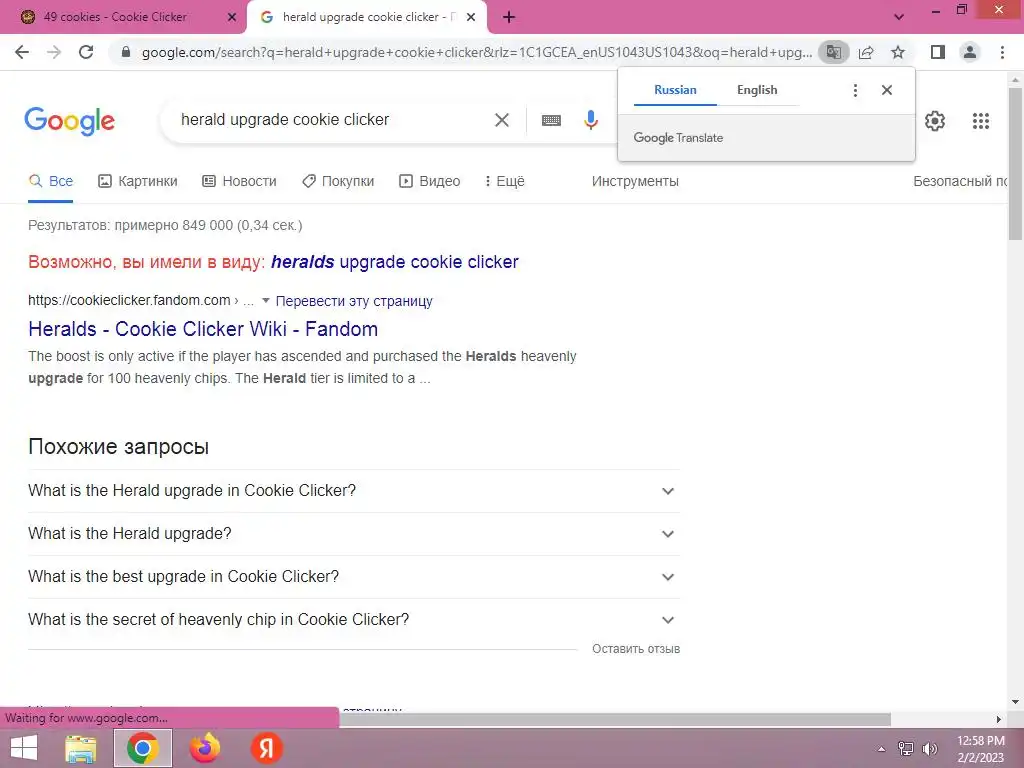Screen dimensions: 1024x768
Task: Click the Google logo
Action: pos(69,121)
